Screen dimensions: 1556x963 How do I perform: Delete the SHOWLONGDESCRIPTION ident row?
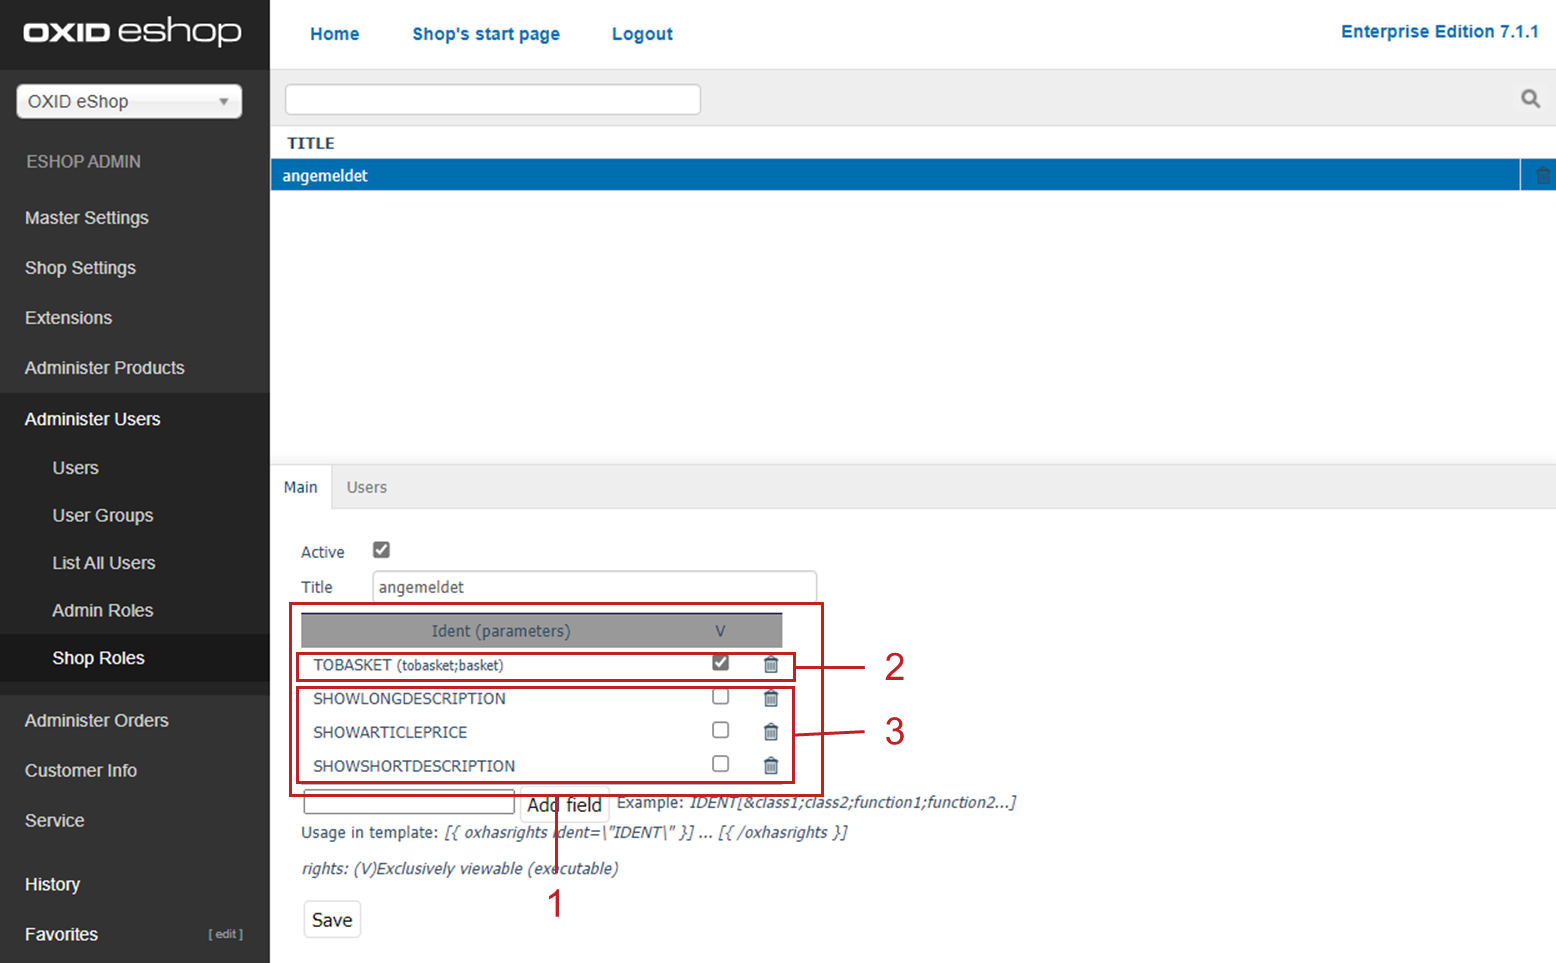770,698
